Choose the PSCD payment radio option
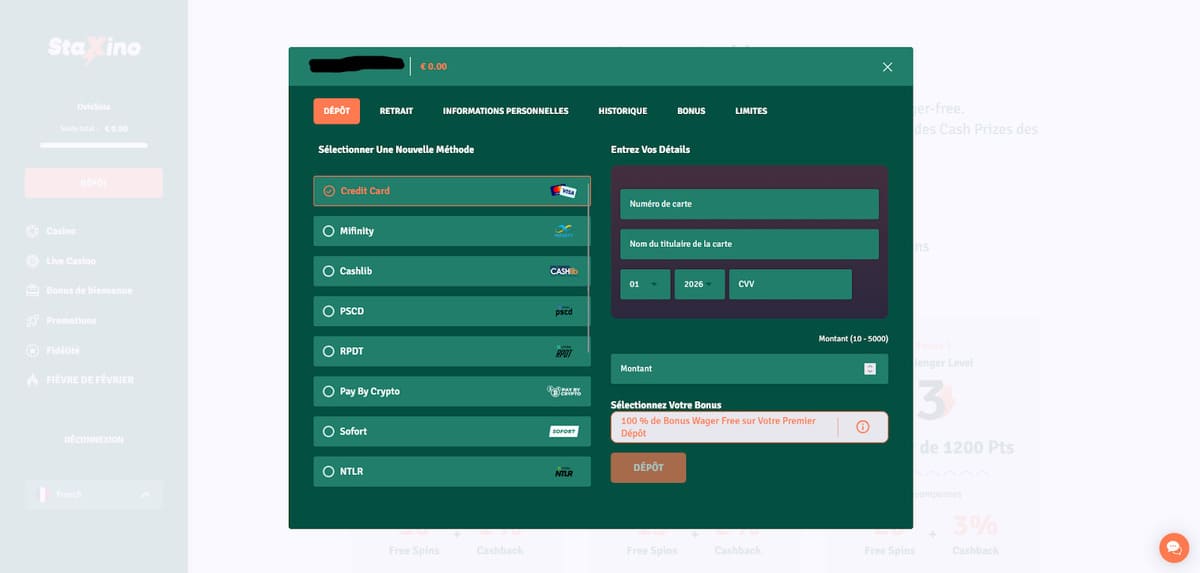Image resolution: width=1200 pixels, height=573 pixels. pyautogui.click(x=328, y=311)
